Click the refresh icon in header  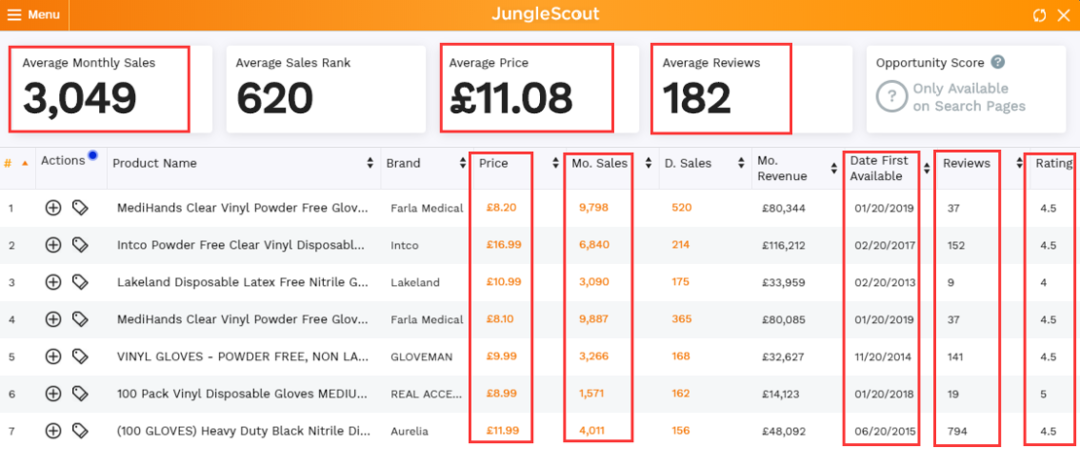coord(1040,15)
